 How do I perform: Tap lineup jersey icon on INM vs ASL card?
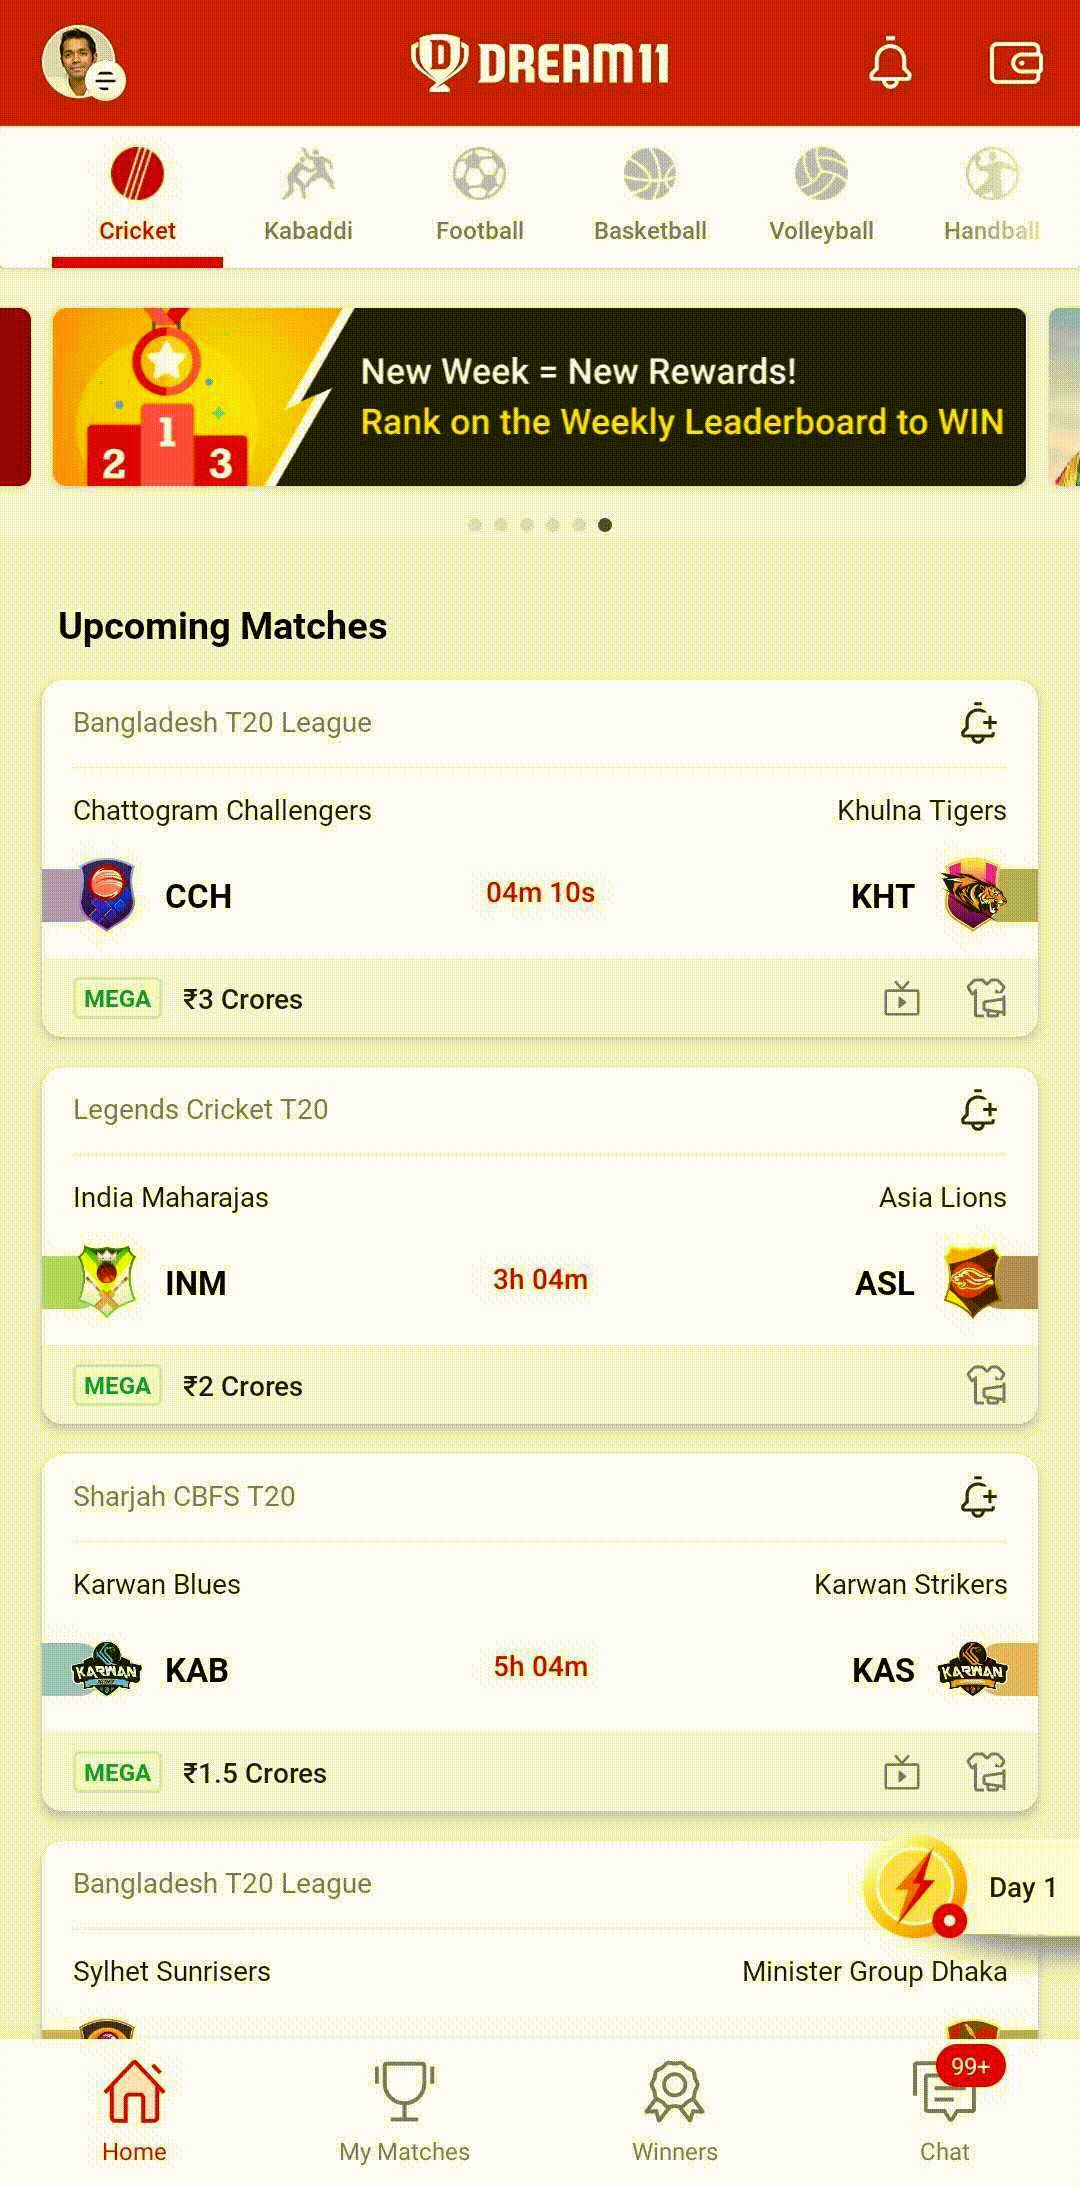pyautogui.click(x=987, y=1385)
